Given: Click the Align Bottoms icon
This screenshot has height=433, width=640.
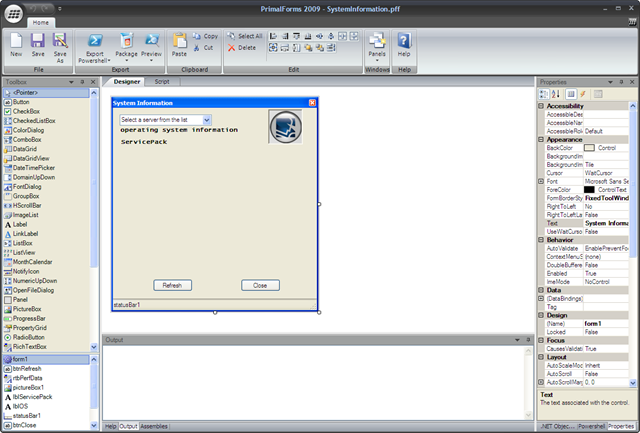Looking at the screenshot, I should pos(308,36).
